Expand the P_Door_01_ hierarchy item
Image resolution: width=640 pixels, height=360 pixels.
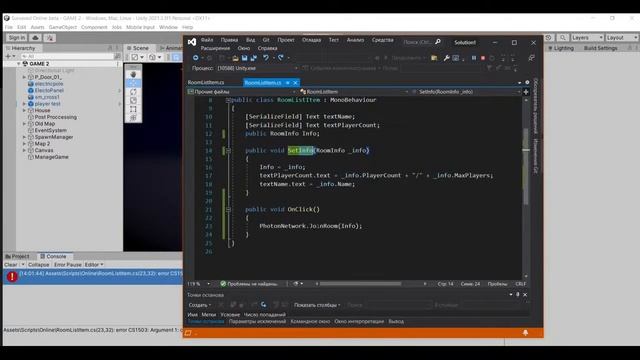(x=24, y=77)
